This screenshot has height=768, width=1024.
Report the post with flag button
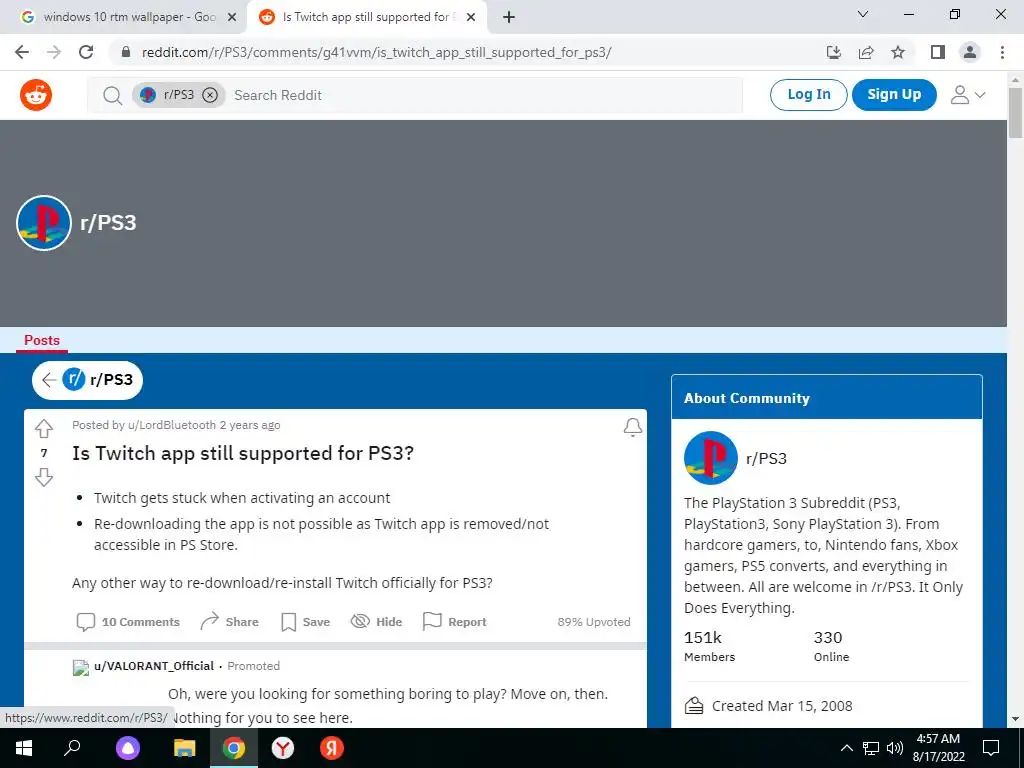click(x=455, y=622)
